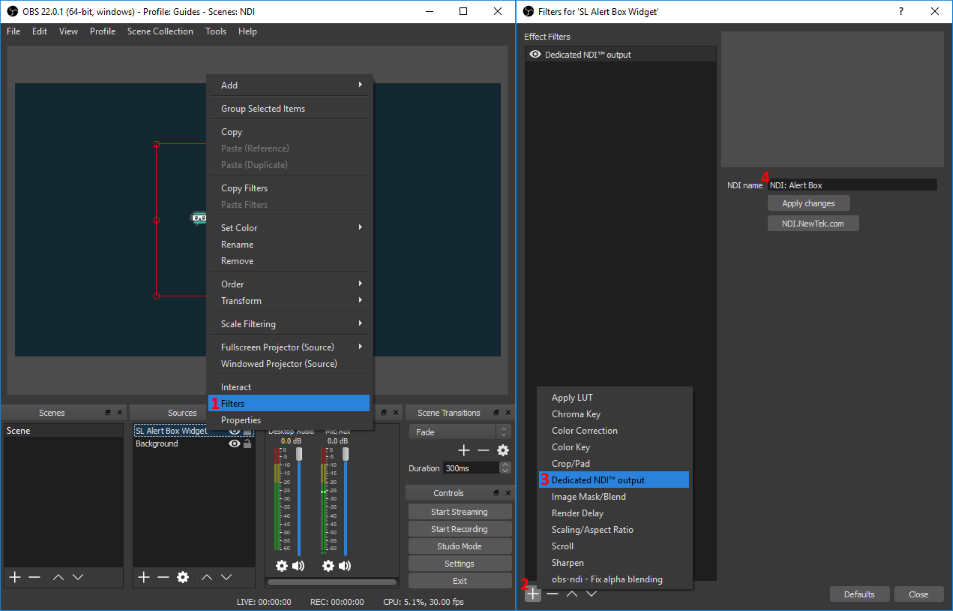Open the Tools menu
The width and height of the screenshot is (953, 611).
[216, 32]
